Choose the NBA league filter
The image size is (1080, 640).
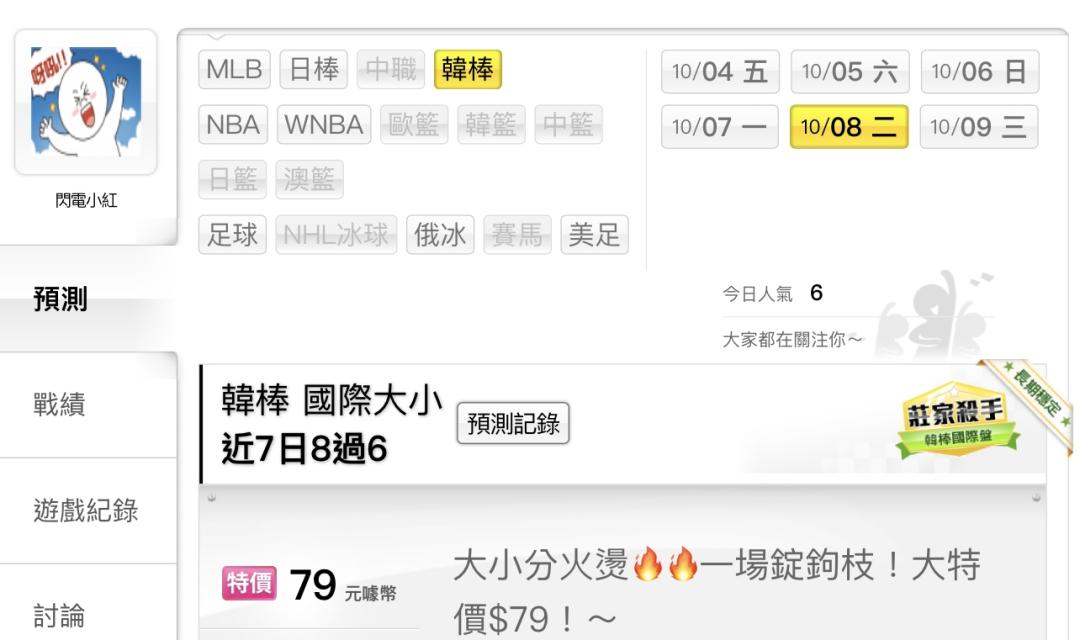coord(233,125)
